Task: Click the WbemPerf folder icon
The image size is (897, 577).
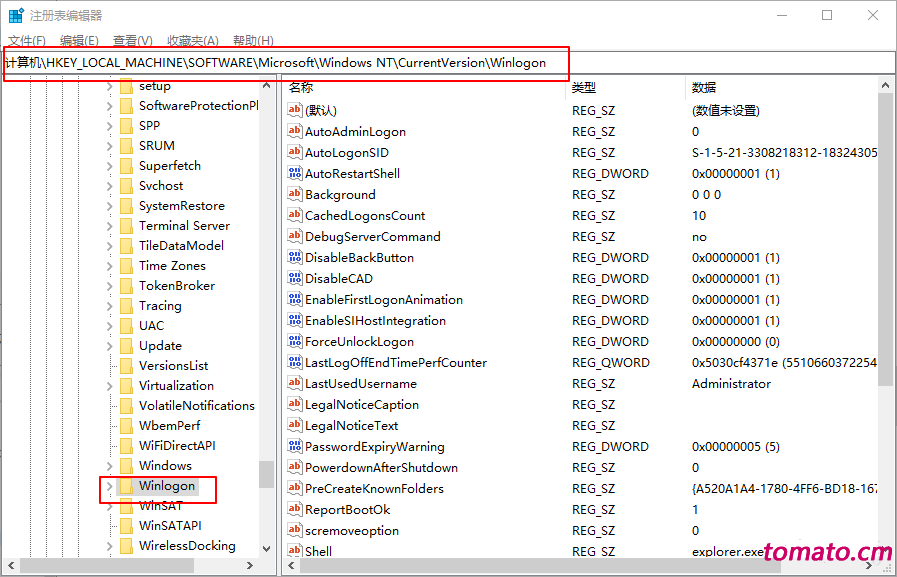Action: (126, 426)
